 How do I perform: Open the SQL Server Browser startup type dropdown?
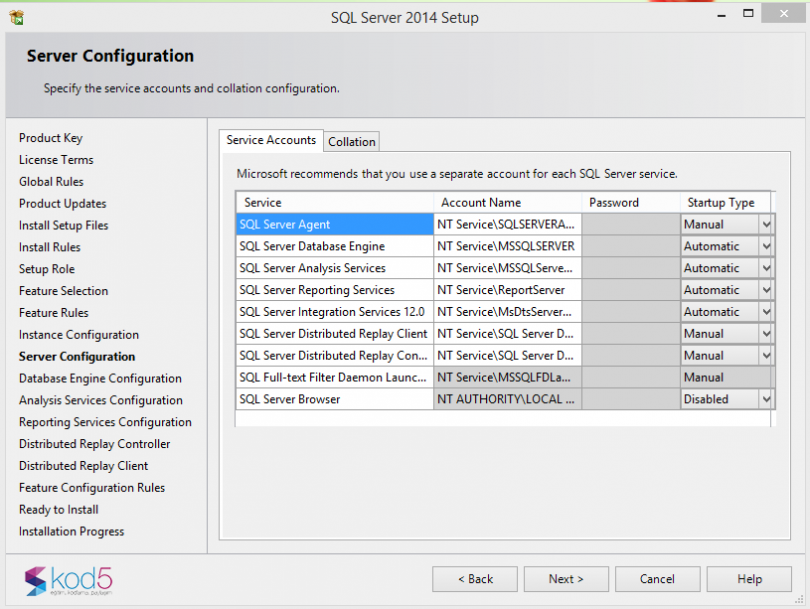(x=766, y=398)
